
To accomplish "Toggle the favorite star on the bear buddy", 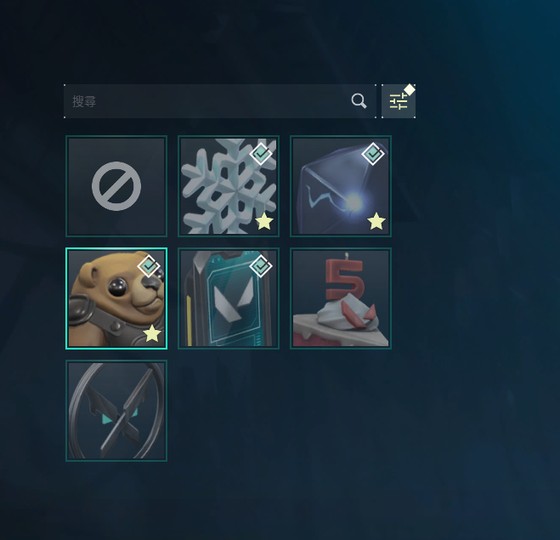I will (x=152, y=334).
